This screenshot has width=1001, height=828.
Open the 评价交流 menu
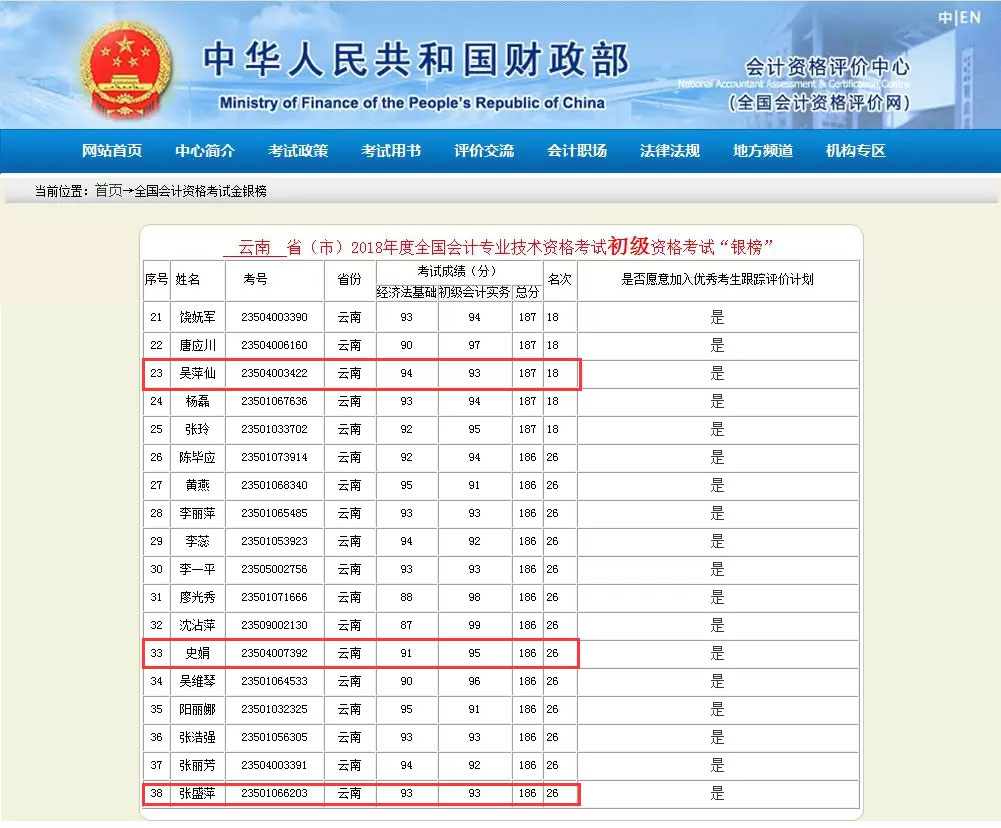coord(483,151)
